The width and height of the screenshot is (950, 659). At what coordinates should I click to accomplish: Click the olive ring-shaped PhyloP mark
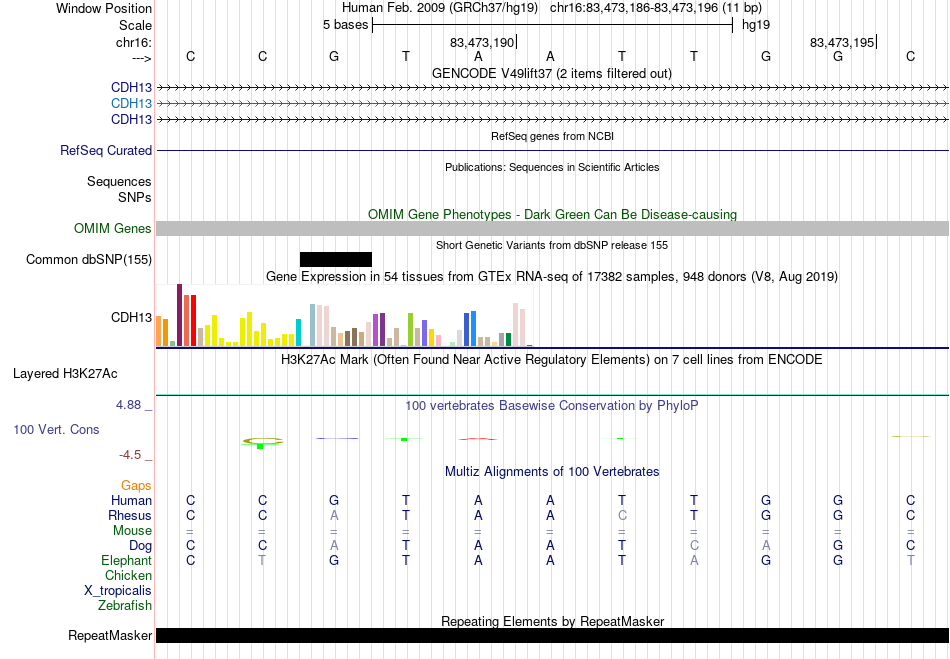pyautogui.click(x=263, y=441)
